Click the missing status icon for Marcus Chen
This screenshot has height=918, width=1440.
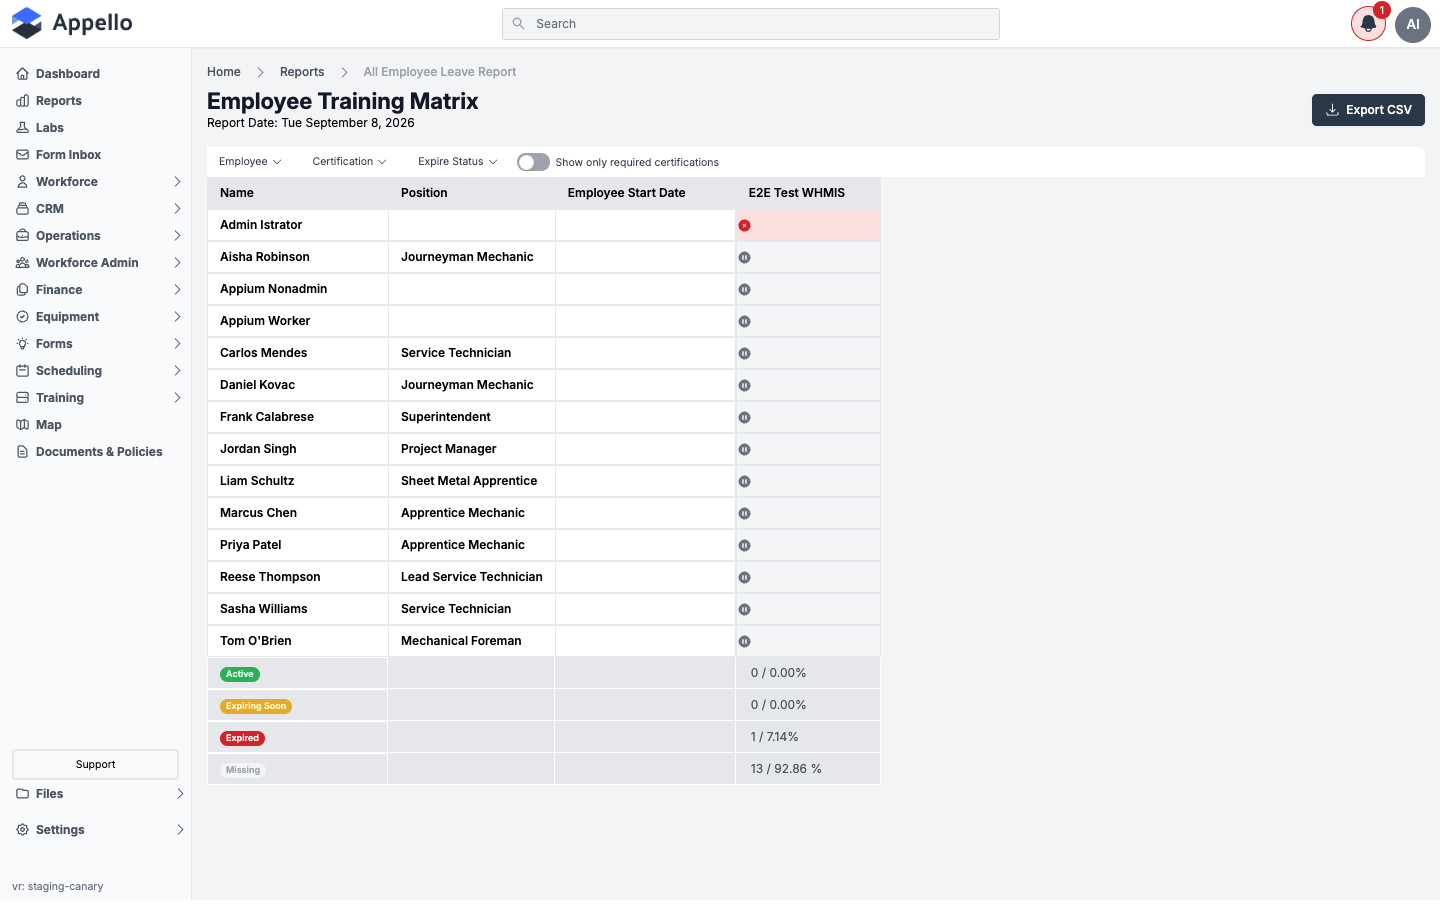click(x=744, y=514)
